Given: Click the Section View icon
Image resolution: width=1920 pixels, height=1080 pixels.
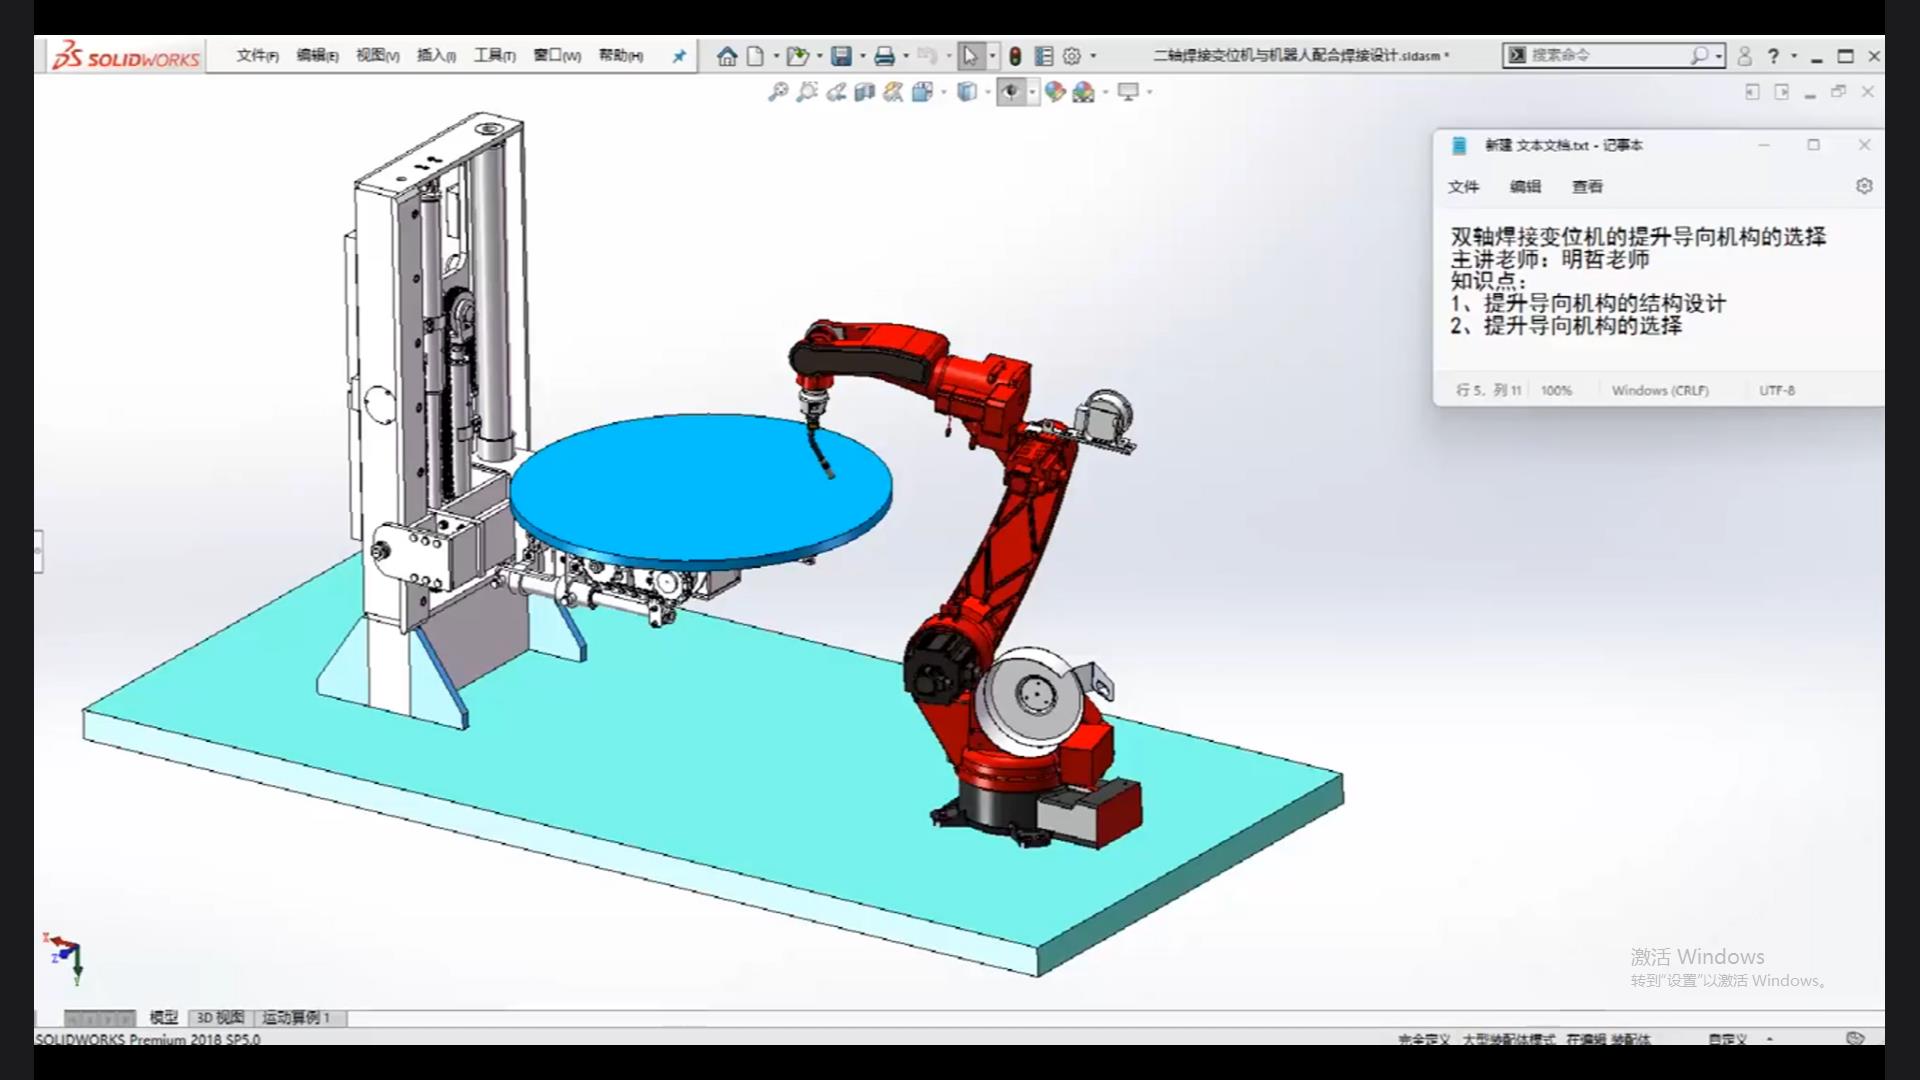Looking at the screenshot, I should tap(864, 92).
